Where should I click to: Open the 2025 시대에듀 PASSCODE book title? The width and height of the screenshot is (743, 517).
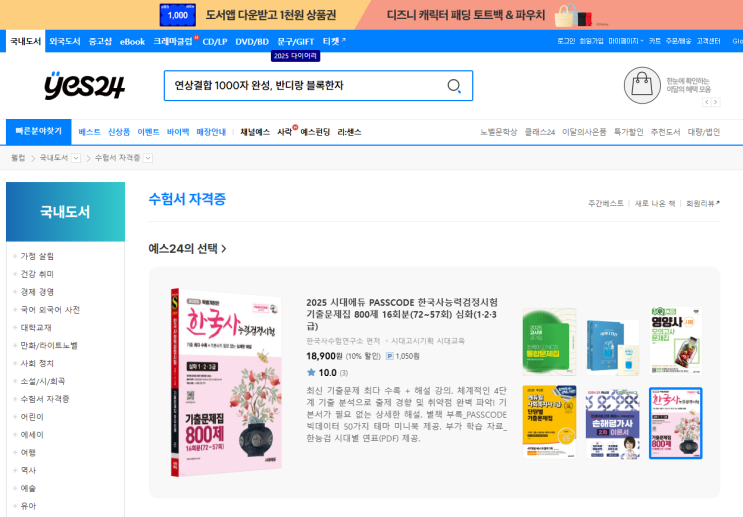[x=402, y=314]
